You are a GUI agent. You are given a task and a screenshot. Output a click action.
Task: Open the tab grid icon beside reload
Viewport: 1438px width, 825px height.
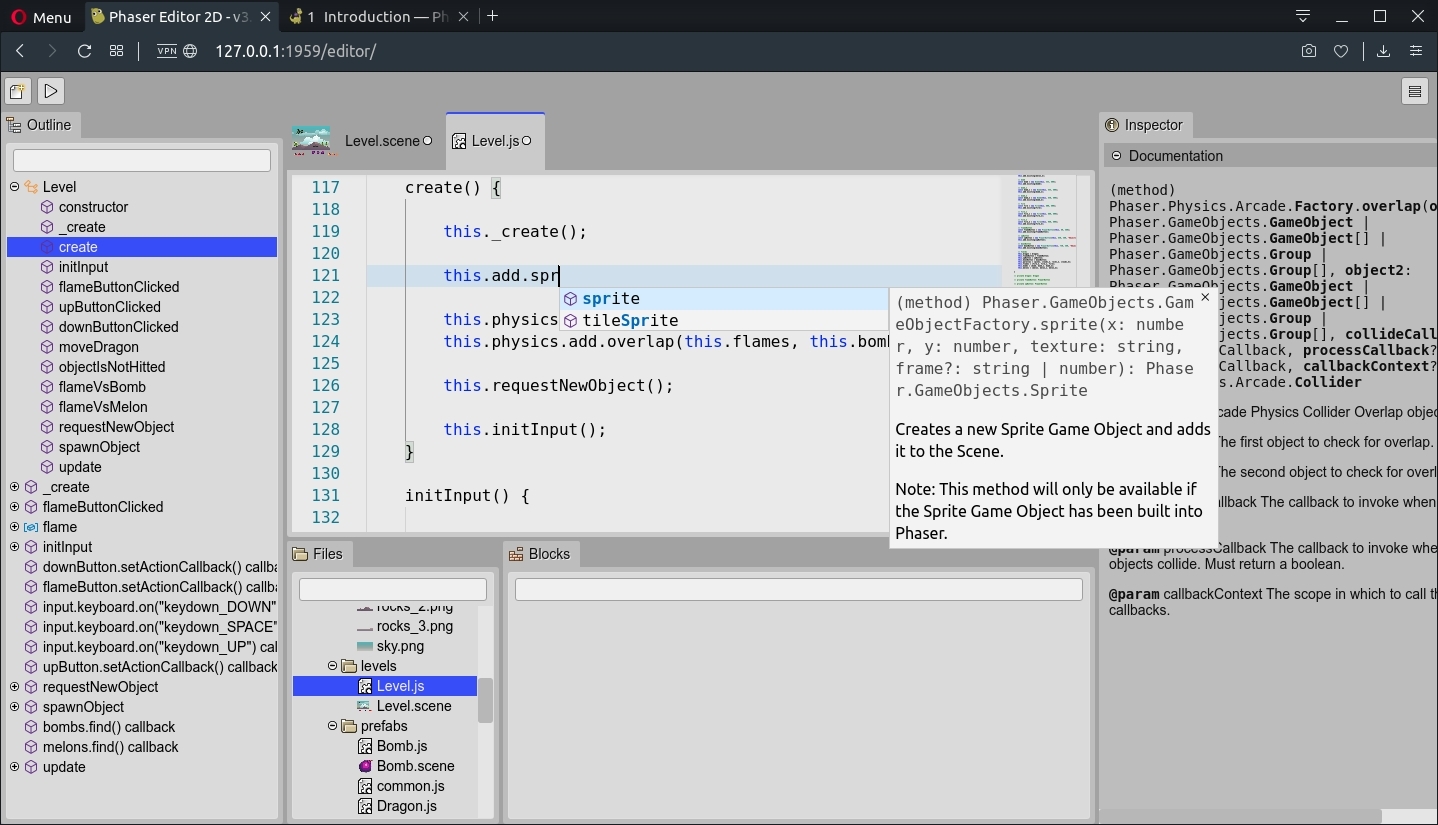pyautogui.click(x=116, y=51)
